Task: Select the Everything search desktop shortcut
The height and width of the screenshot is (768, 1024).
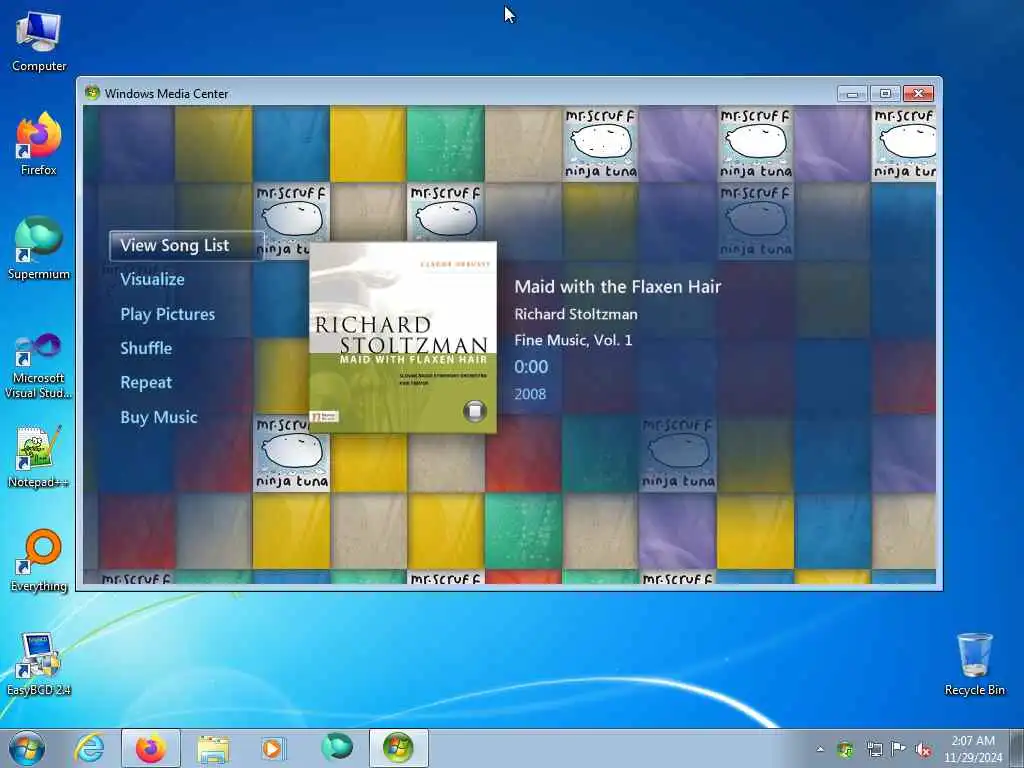Action: [x=39, y=560]
